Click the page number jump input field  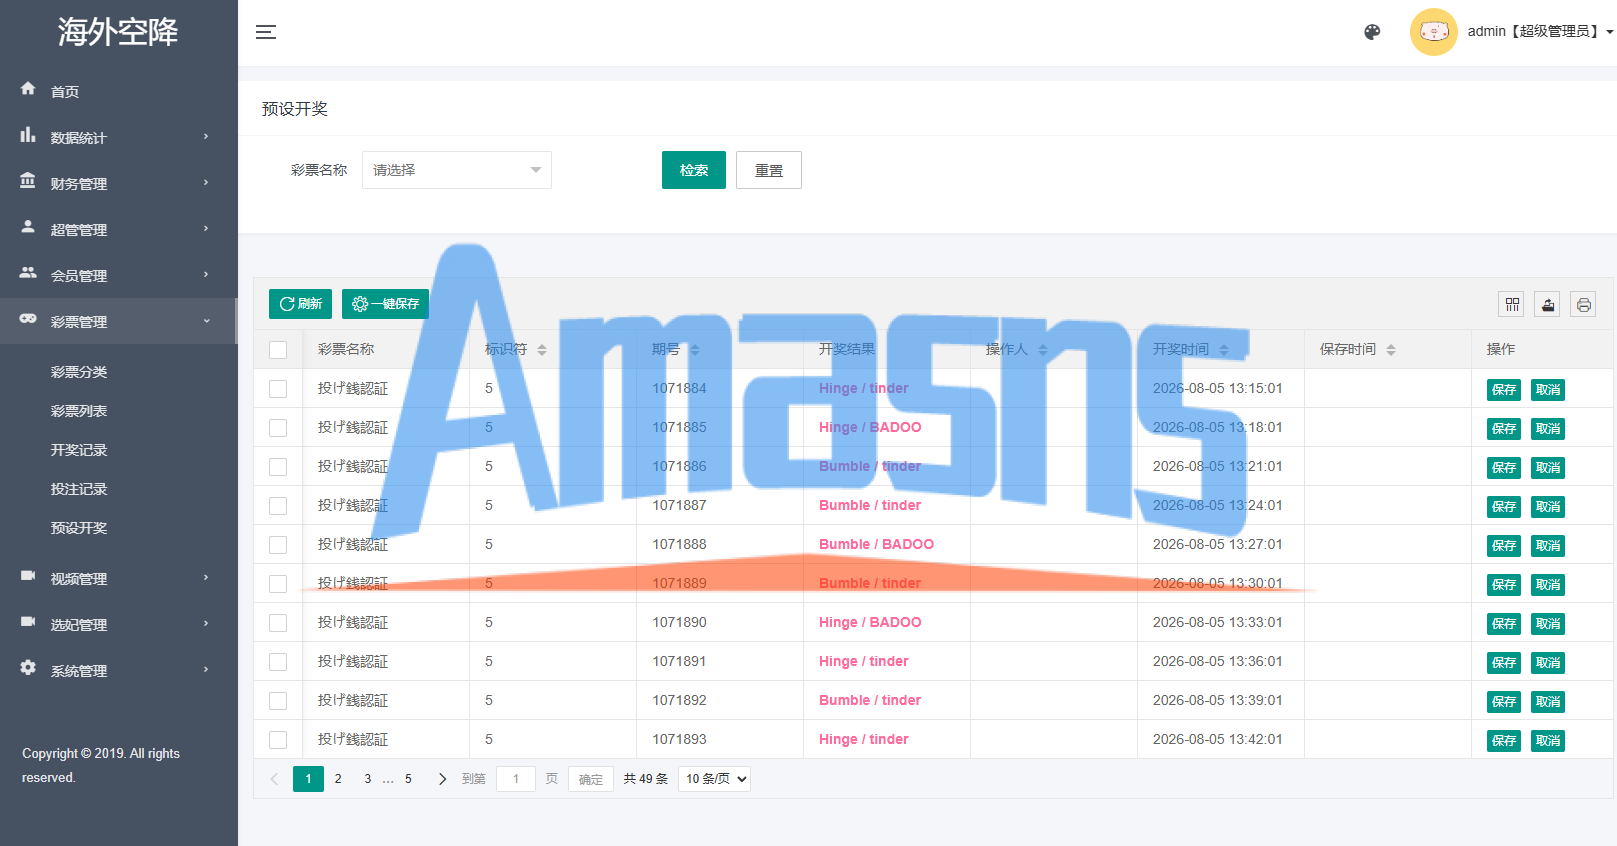point(516,779)
